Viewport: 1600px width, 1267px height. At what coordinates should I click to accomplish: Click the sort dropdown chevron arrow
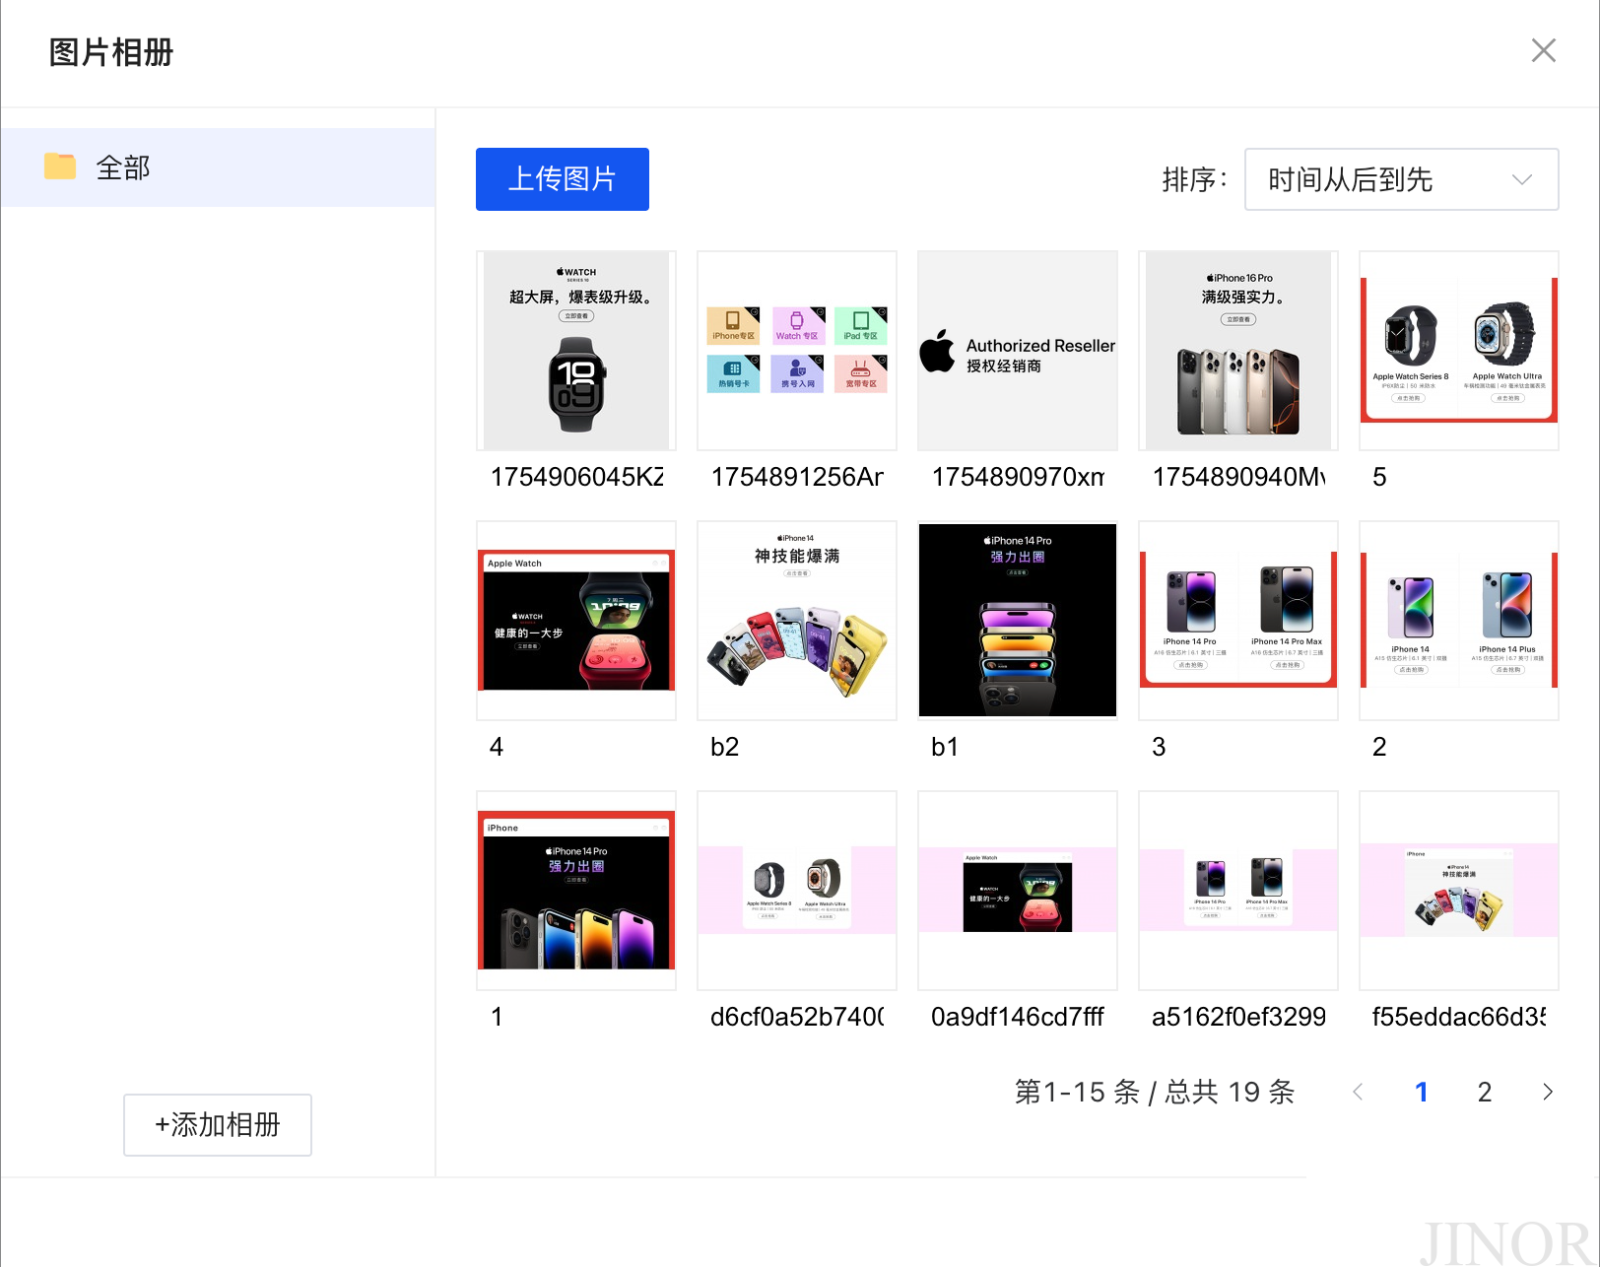[x=1522, y=180]
